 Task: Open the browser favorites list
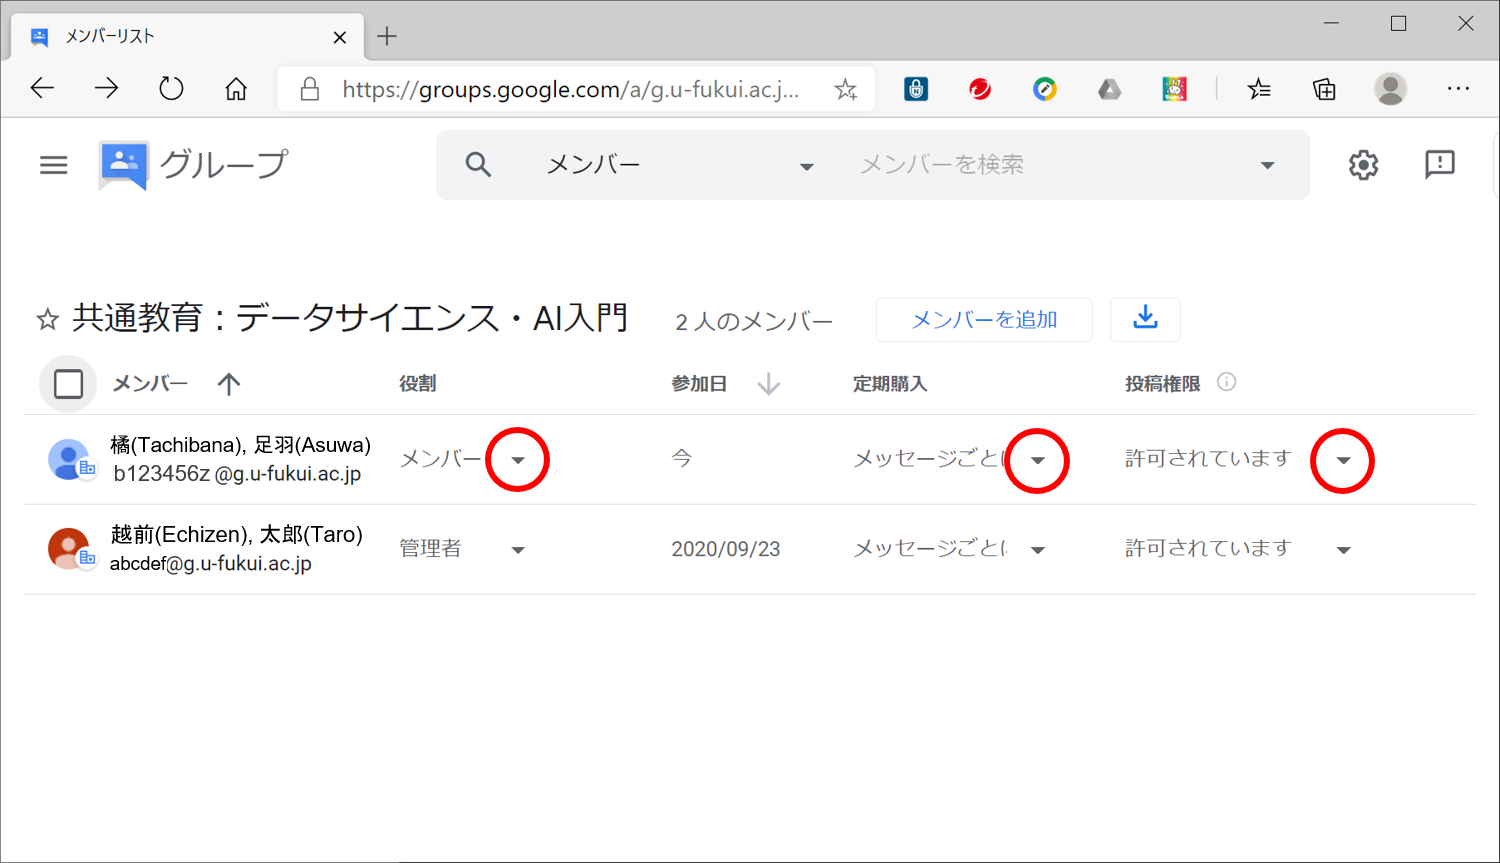[1259, 90]
